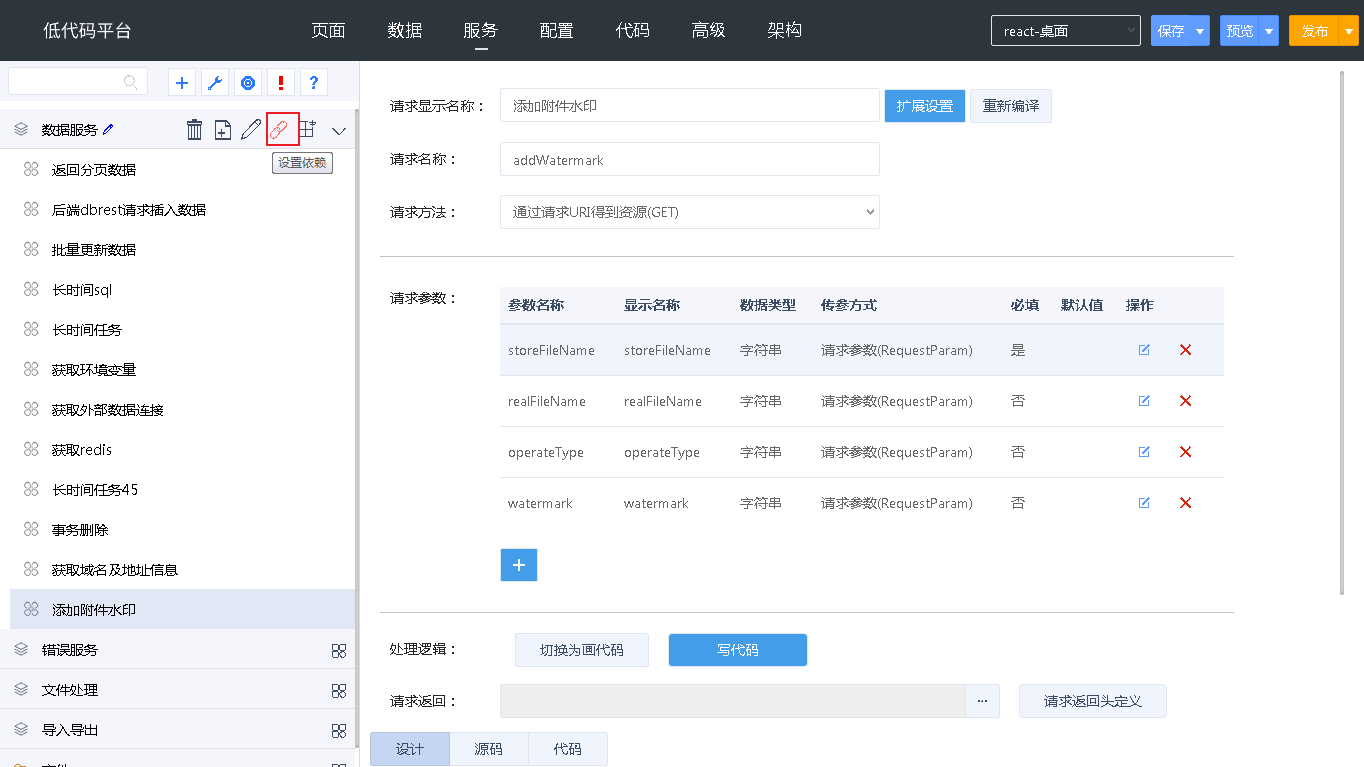Rename the 数据服务 group via the blue pencil icon
This screenshot has height=767, width=1364.
point(108,129)
